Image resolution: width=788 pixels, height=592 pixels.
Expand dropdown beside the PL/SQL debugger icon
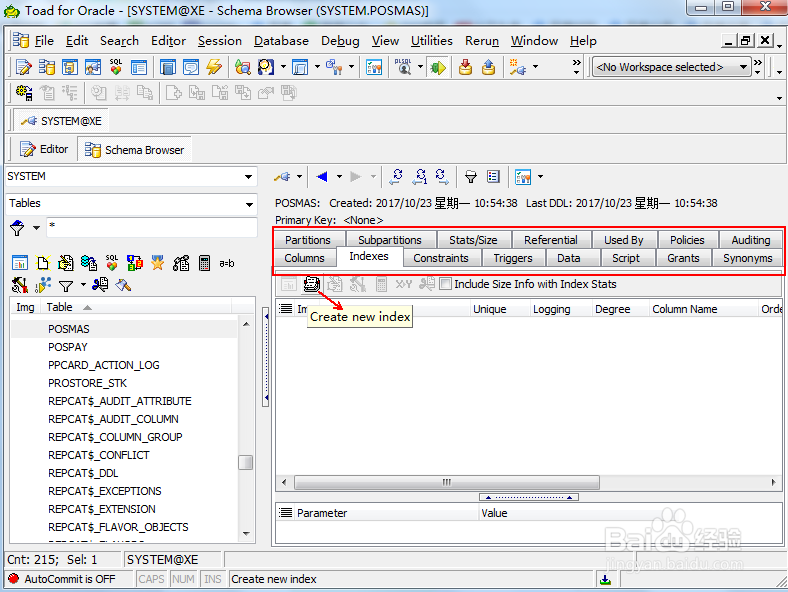[420, 67]
